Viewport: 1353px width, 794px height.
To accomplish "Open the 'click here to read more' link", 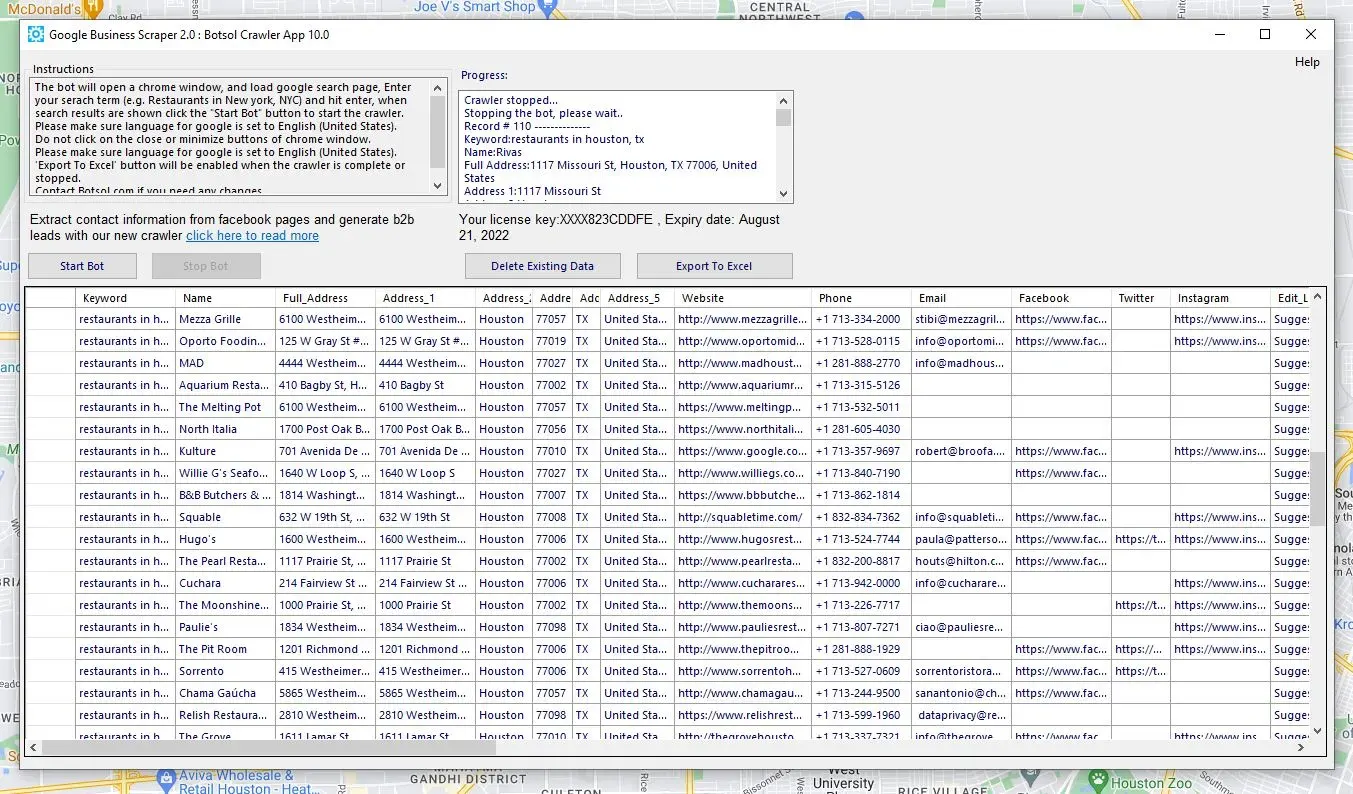I will coord(252,236).
